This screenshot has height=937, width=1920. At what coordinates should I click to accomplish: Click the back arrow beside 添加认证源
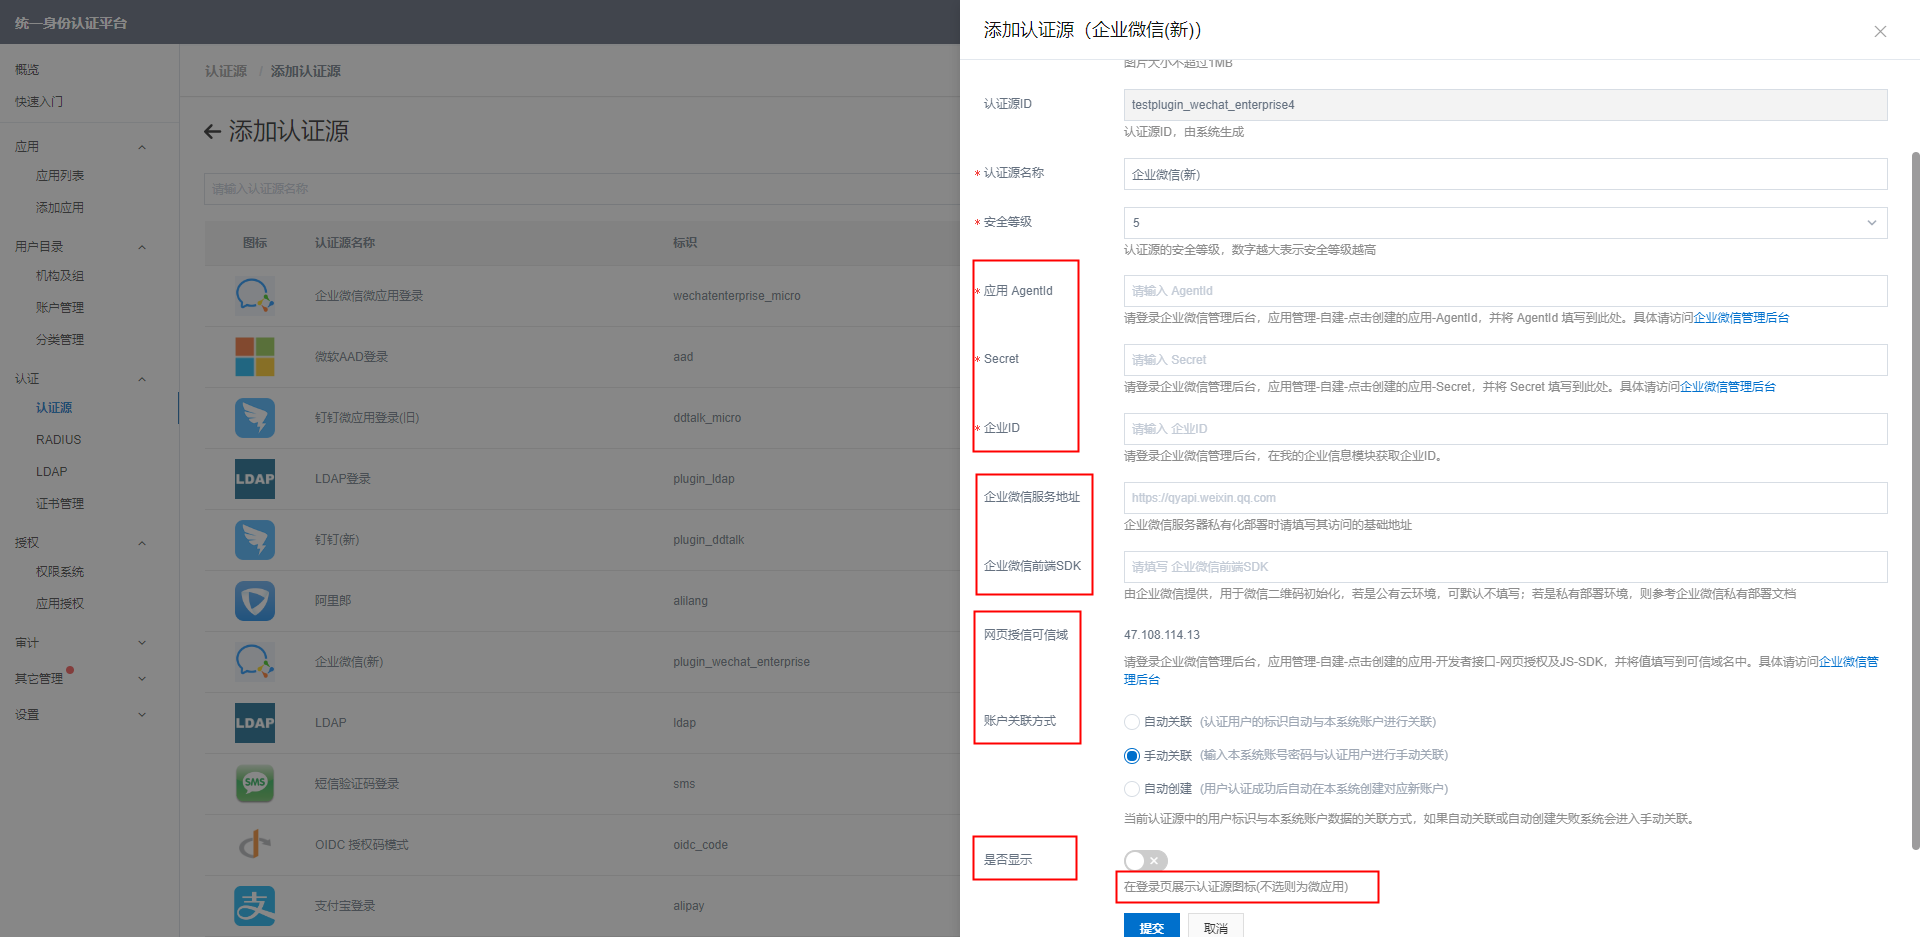click(x=212, y=132)
